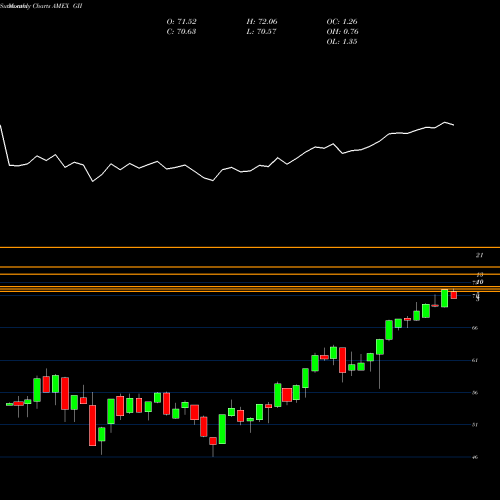Click the 'L: 70.57' low value
This screenshot has width=500, height=500.
[x=262, y=32]
